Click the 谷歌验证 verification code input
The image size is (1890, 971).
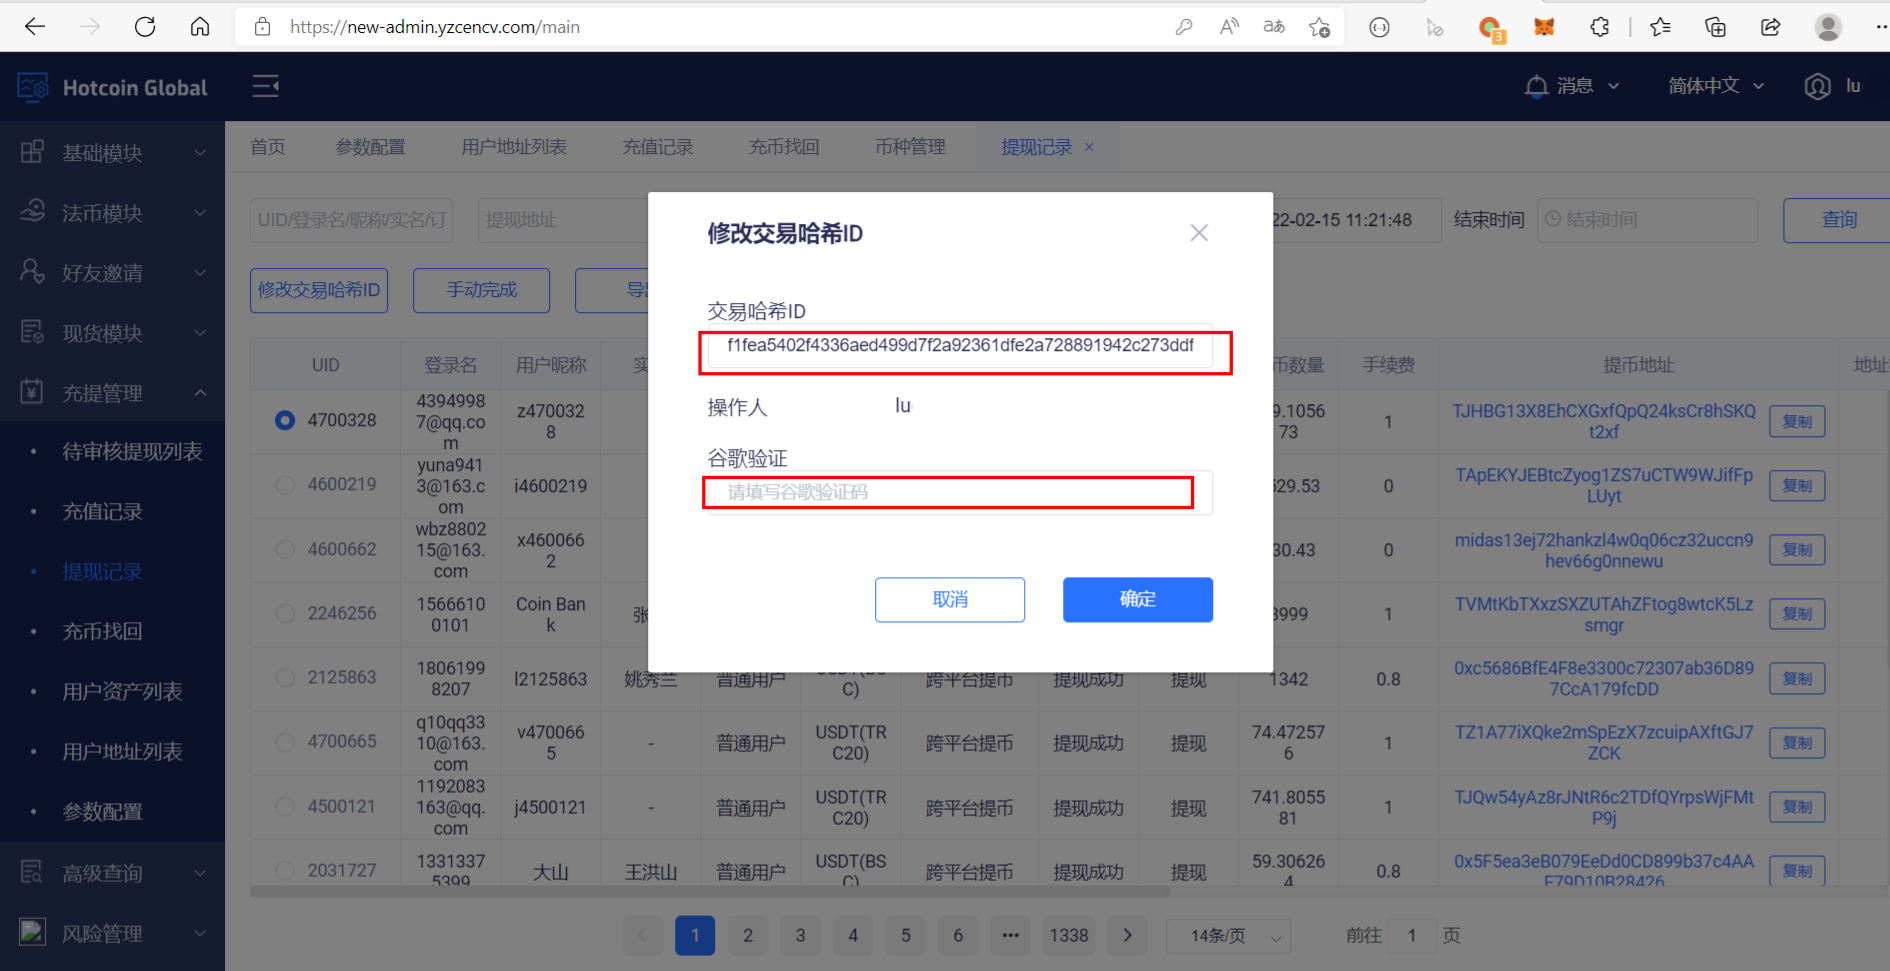point(947,492)
